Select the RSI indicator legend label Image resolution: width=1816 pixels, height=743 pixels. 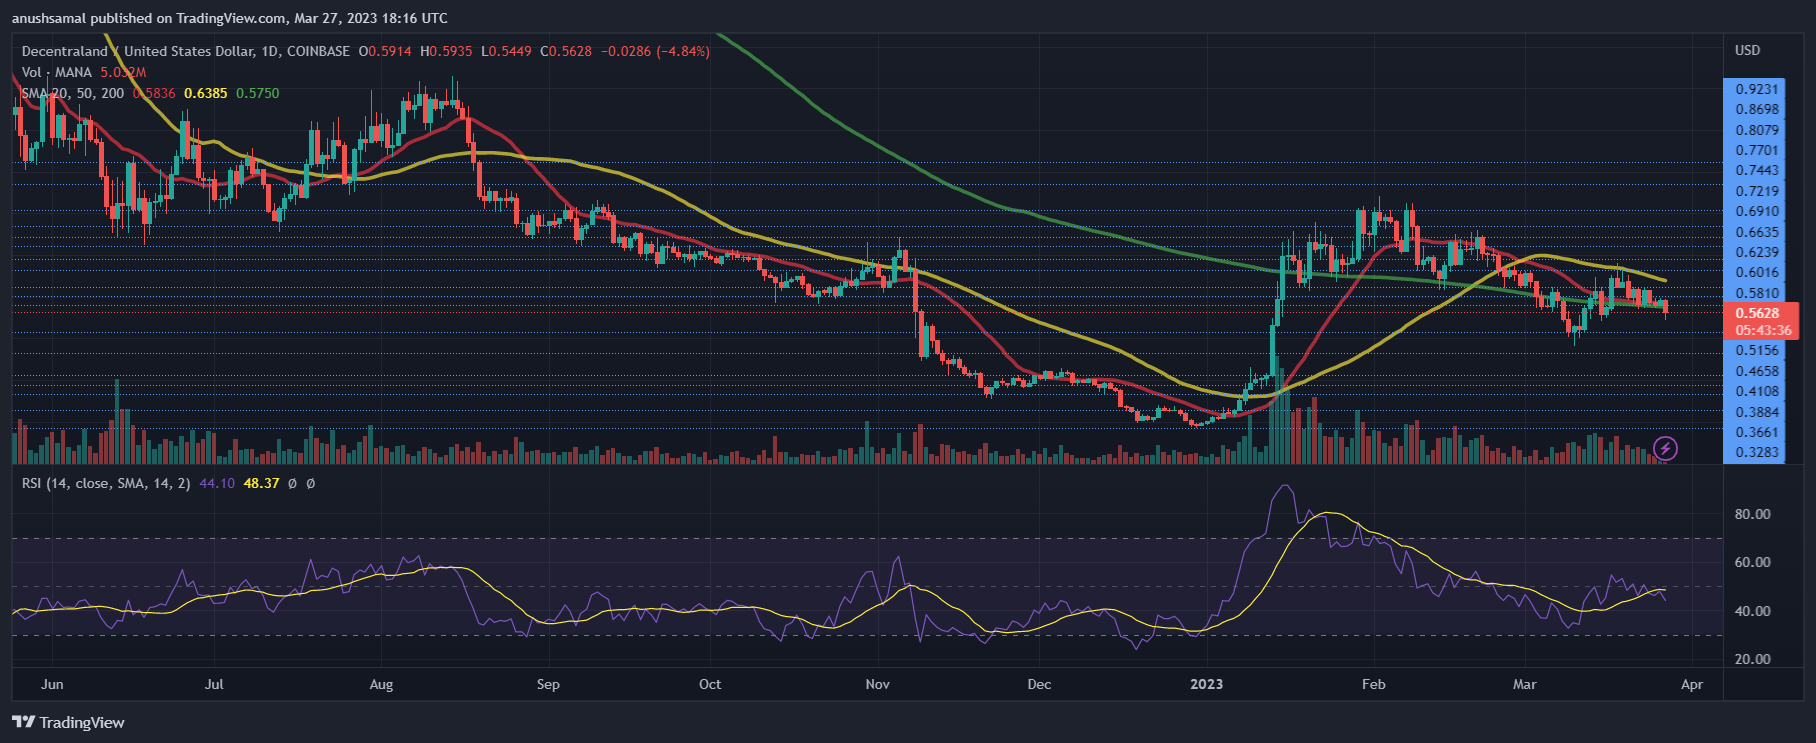coord(105,483)
